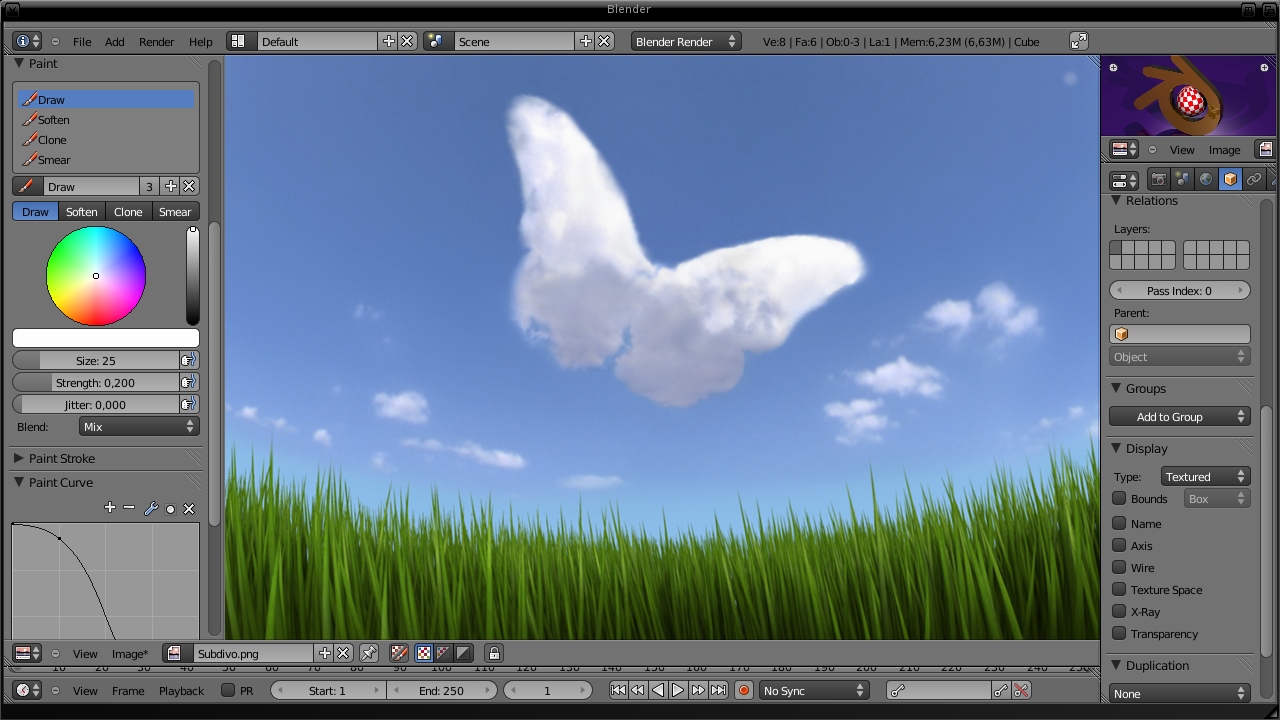Image resolution: width=1280 pixels, height=720 pixels.
Task: Click the lock icon in image editor header
Action: (x=494, y=653)
